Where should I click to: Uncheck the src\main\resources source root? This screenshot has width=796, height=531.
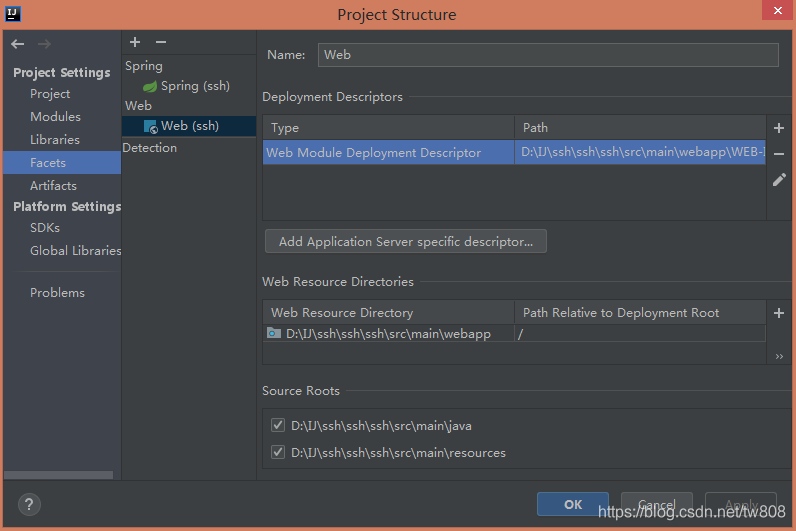pyautogui.click(x=278, y=452)
